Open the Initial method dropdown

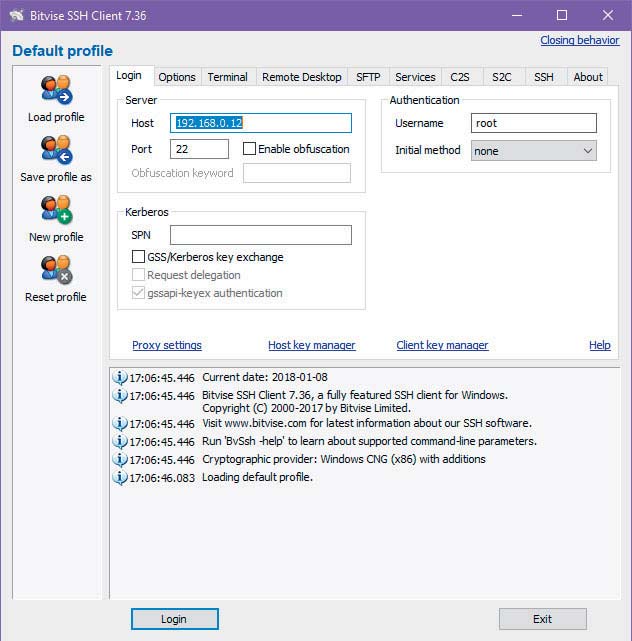(x=533, y=150)
